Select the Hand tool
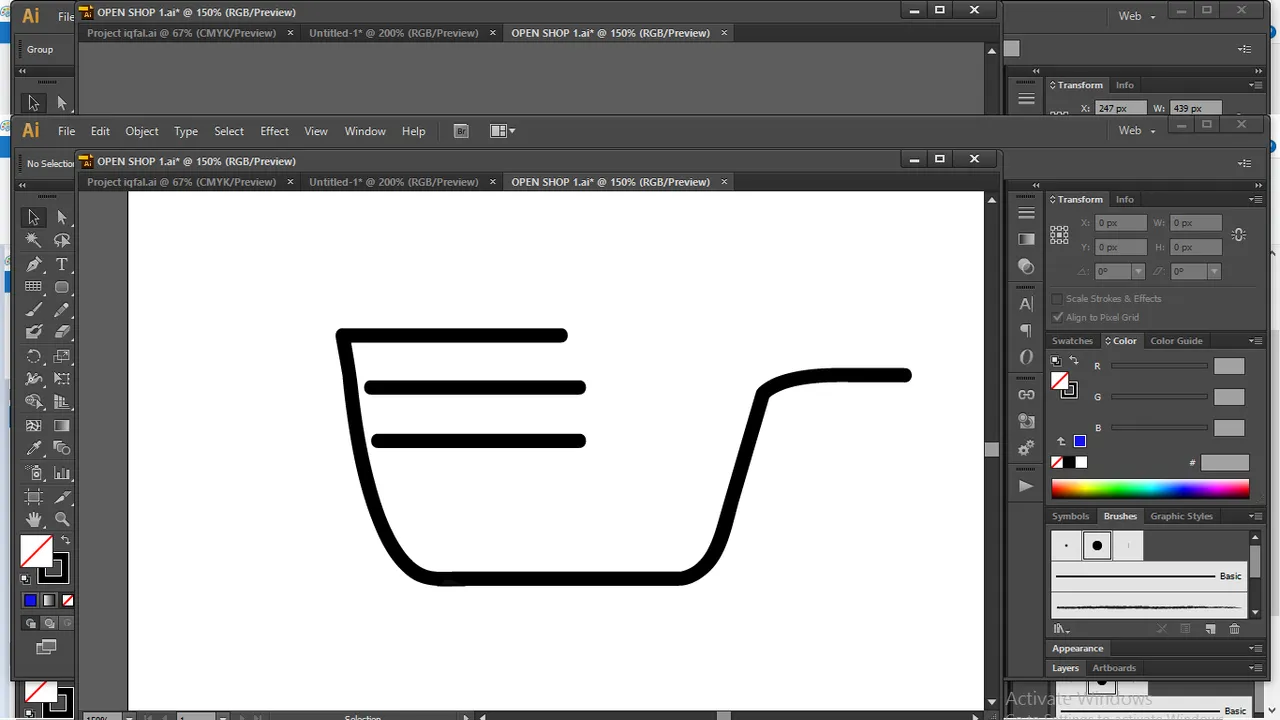Screen dimensions: 1280x720 click(x=33, y=519)
